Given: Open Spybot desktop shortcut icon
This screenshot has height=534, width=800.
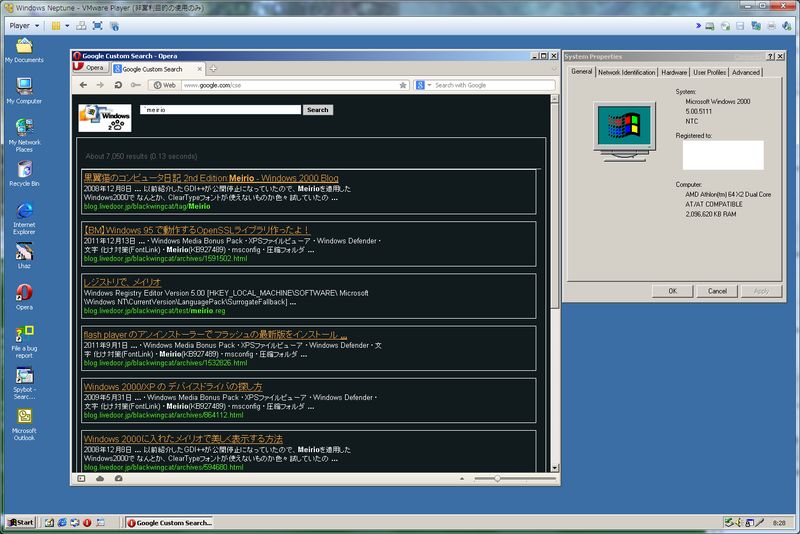Looking at the screenshot, I should (24, 376).
